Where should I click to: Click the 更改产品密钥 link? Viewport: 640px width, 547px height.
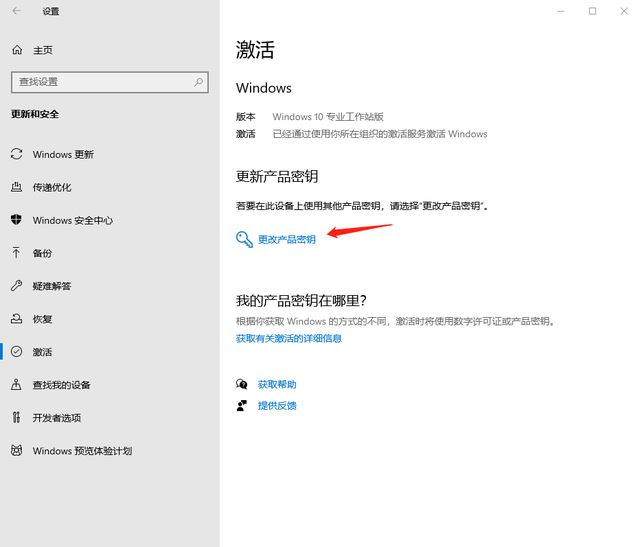click(x=286, y=240)
